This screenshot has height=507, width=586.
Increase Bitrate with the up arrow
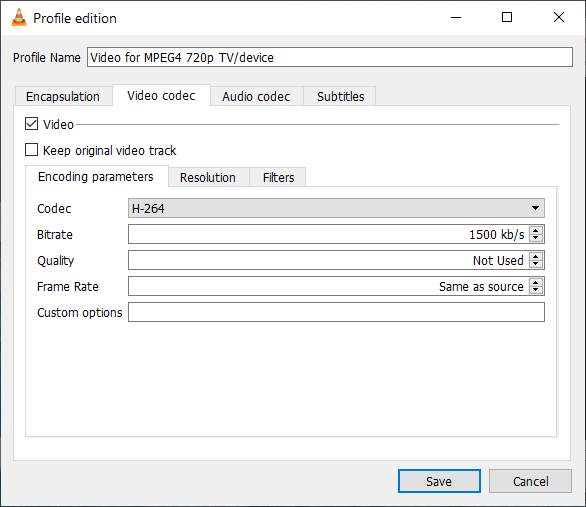point(536,231)
